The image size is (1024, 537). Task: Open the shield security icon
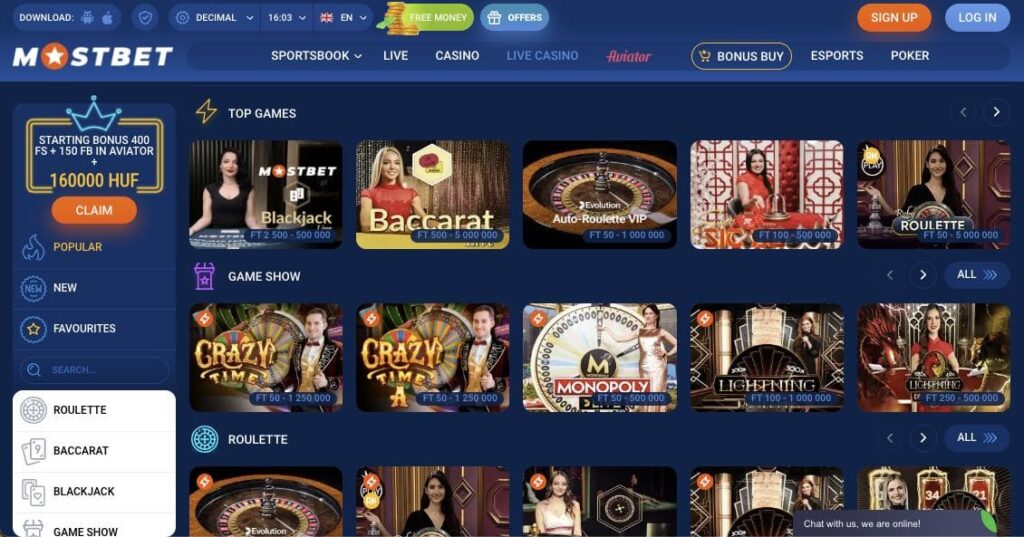pos(145,18)
